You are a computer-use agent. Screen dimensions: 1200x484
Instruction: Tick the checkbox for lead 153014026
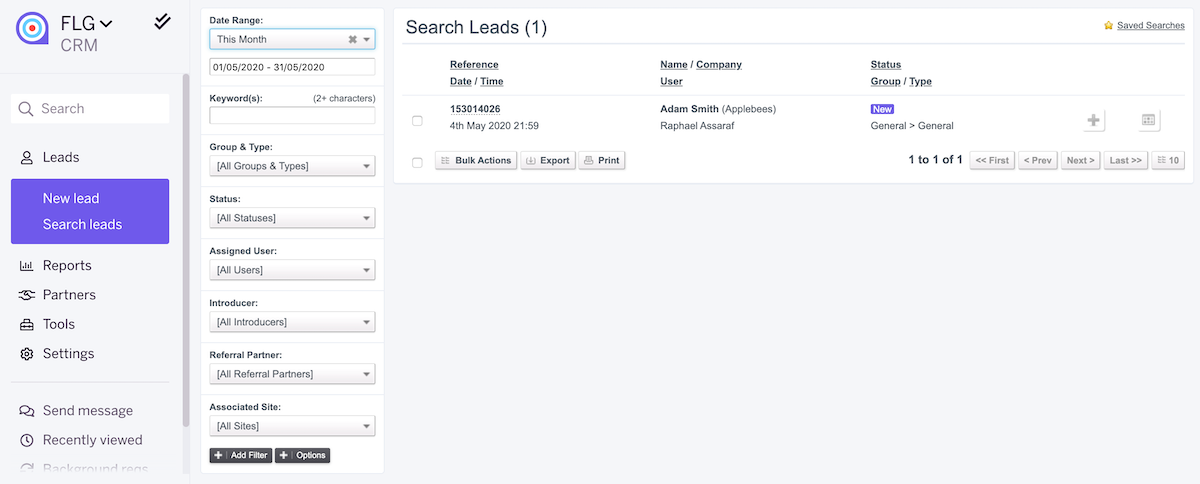[417, 121]
